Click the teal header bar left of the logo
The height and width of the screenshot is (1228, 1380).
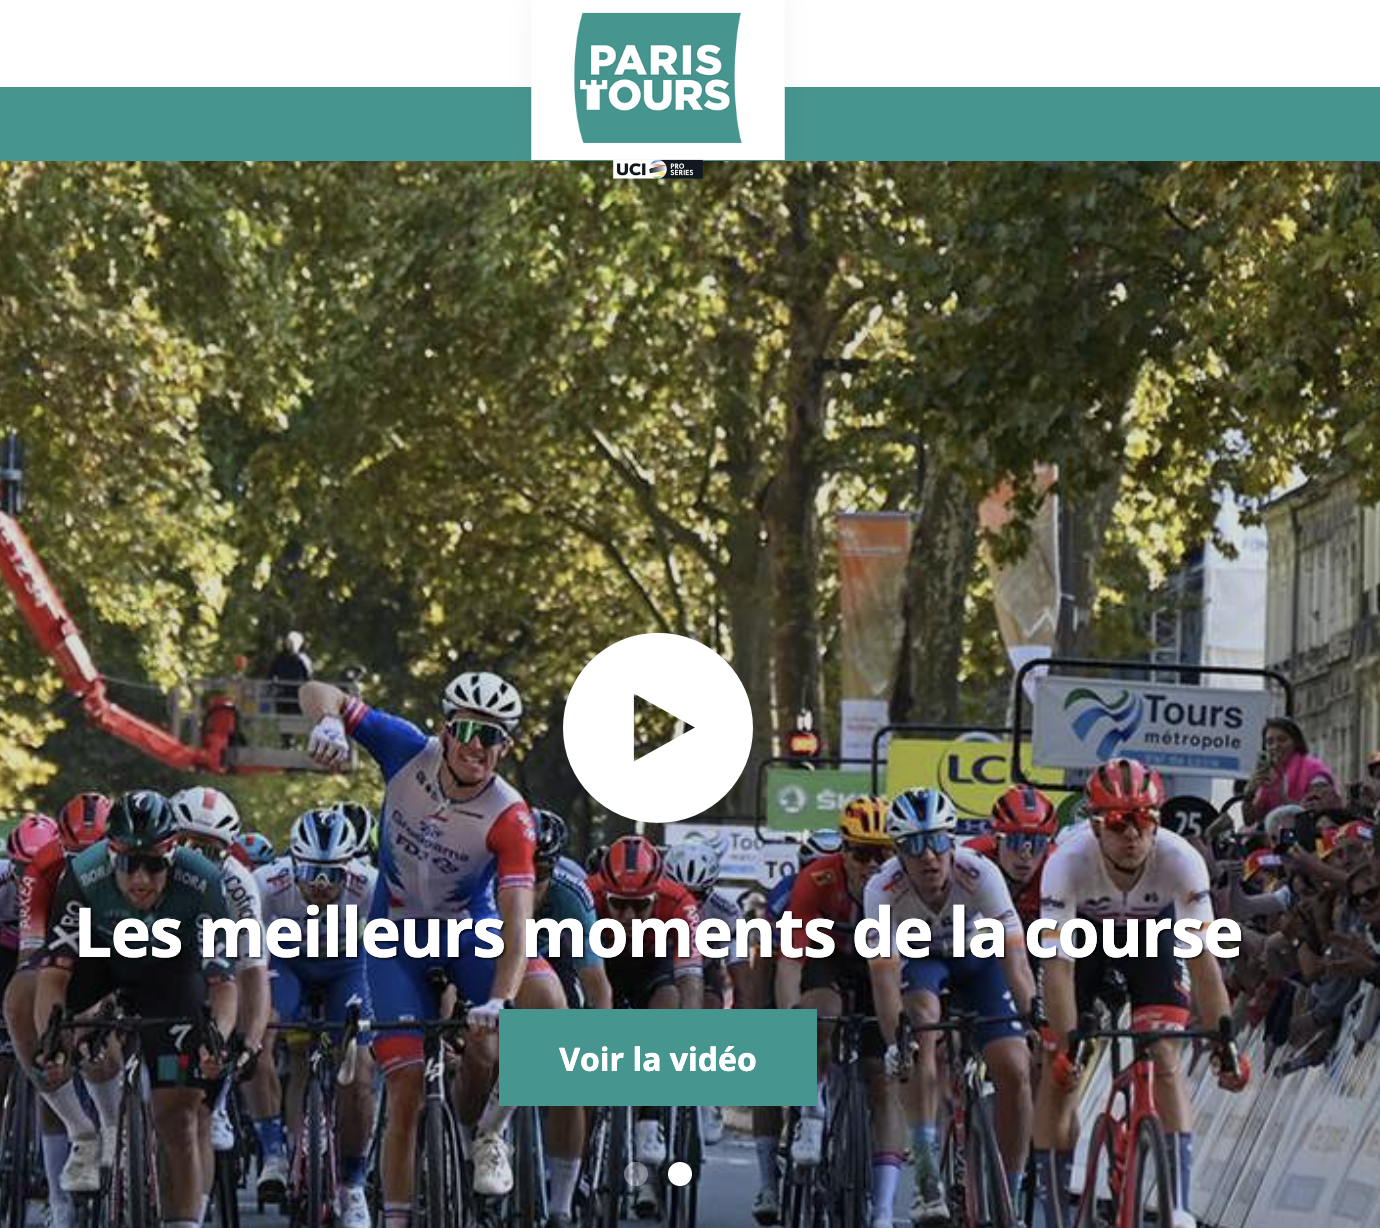click(265, 124)
